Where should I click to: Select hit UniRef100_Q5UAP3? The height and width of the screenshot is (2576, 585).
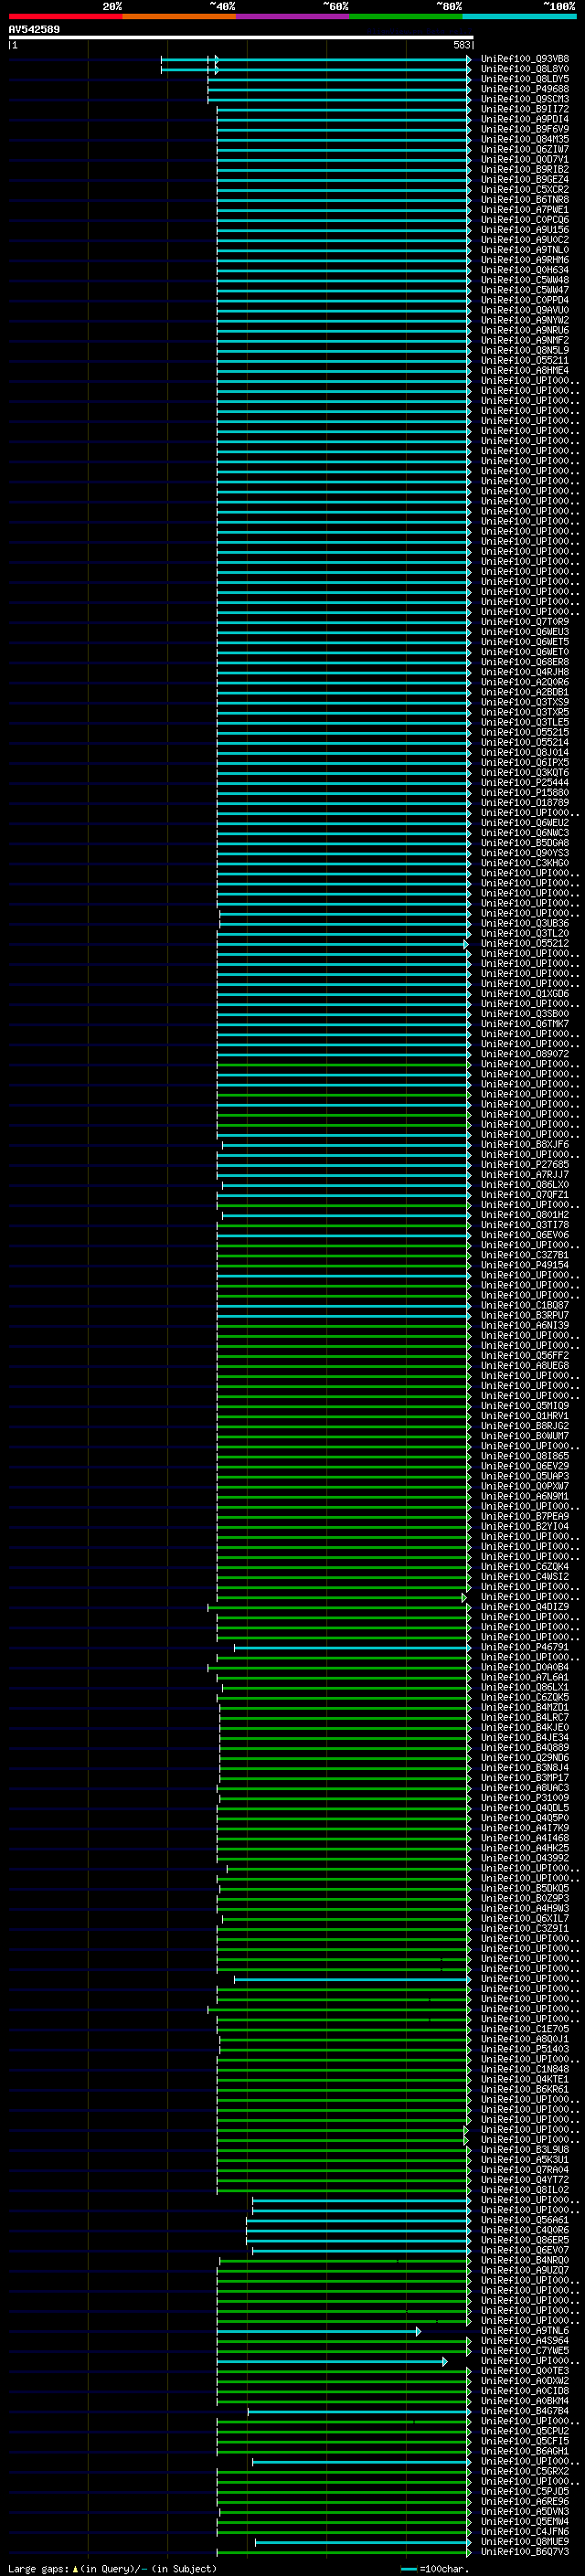(525, 1476)
